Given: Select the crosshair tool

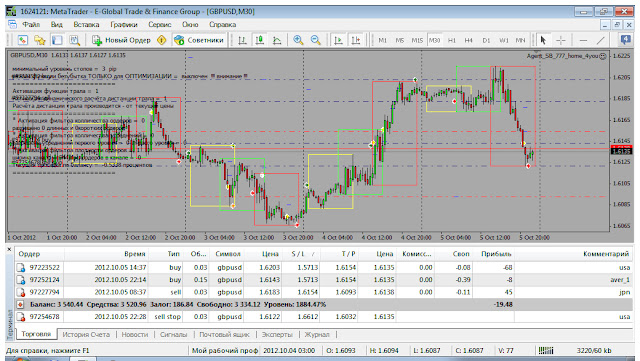Looking at the screenshot, I should pos(561,40).
